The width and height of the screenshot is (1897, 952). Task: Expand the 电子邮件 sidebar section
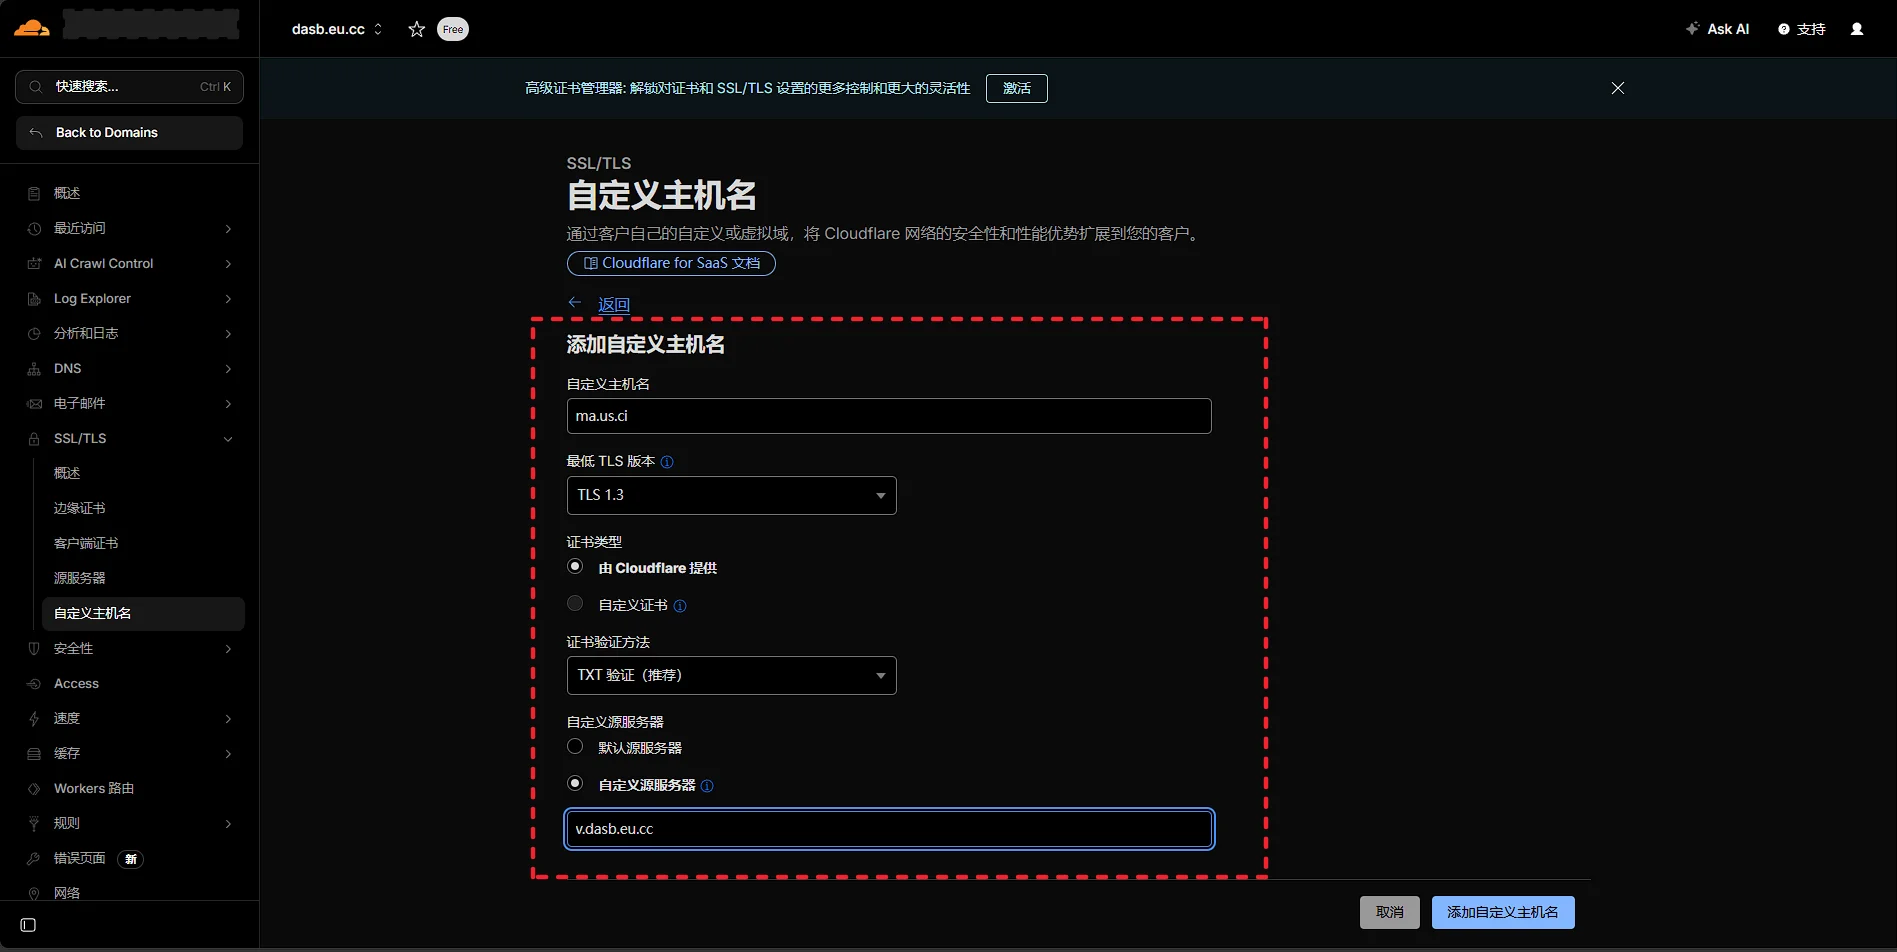click(x=228, y=404)
